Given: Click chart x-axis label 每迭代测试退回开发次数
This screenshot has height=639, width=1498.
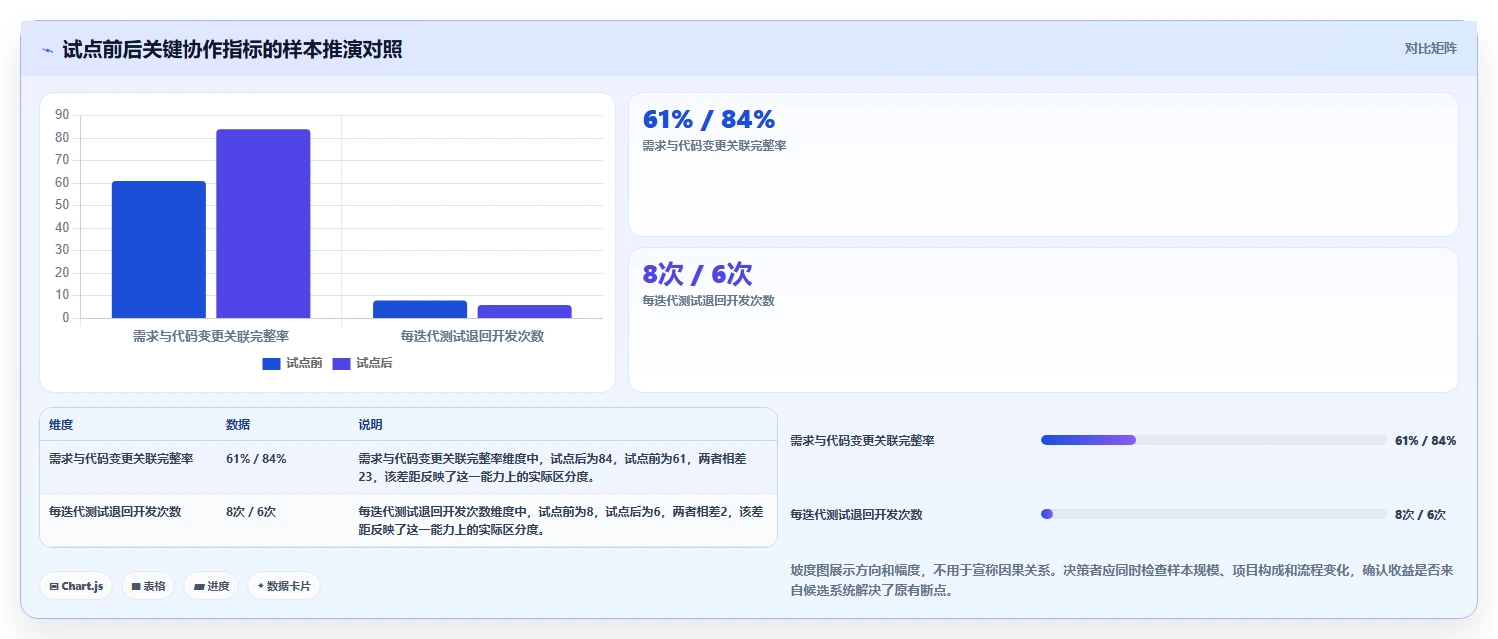Looking at the screenshot, I should (x=472, y=336).
